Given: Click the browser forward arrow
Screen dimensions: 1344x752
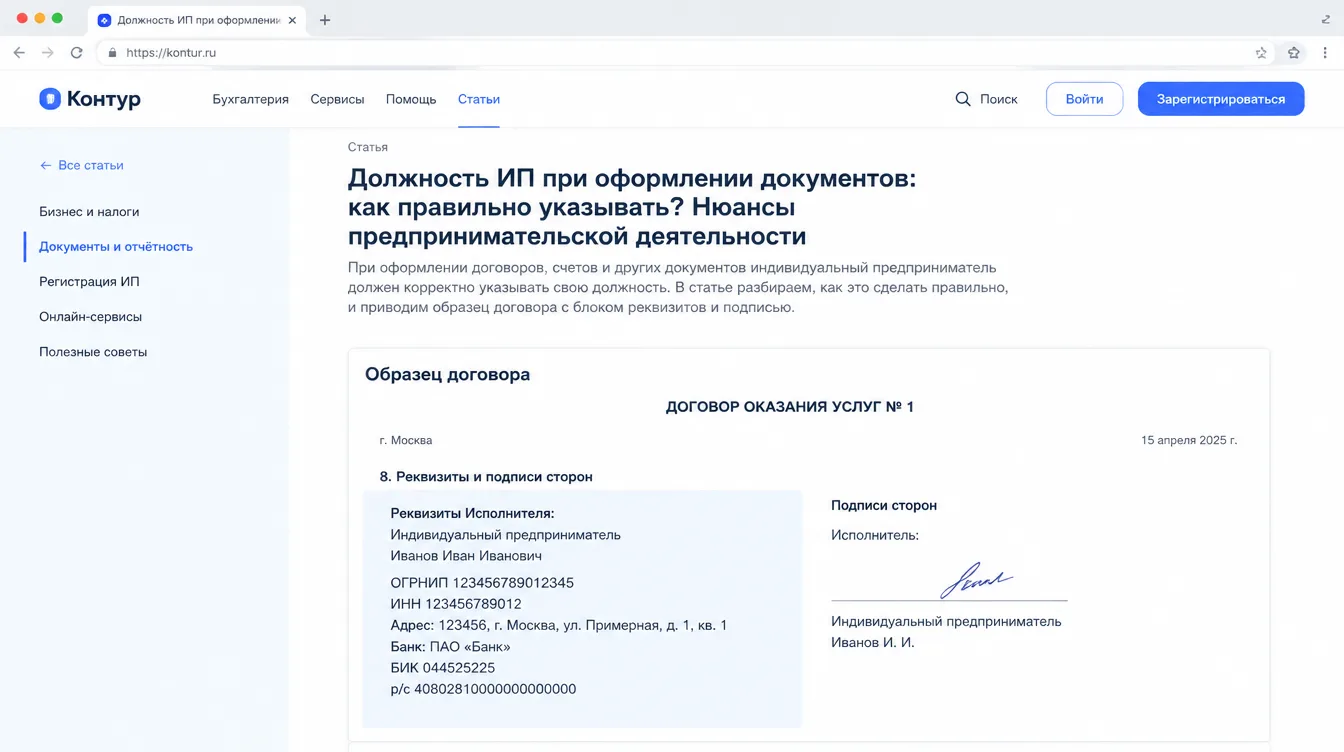Looking at the screenshot, I should click(x=47, y=53).
